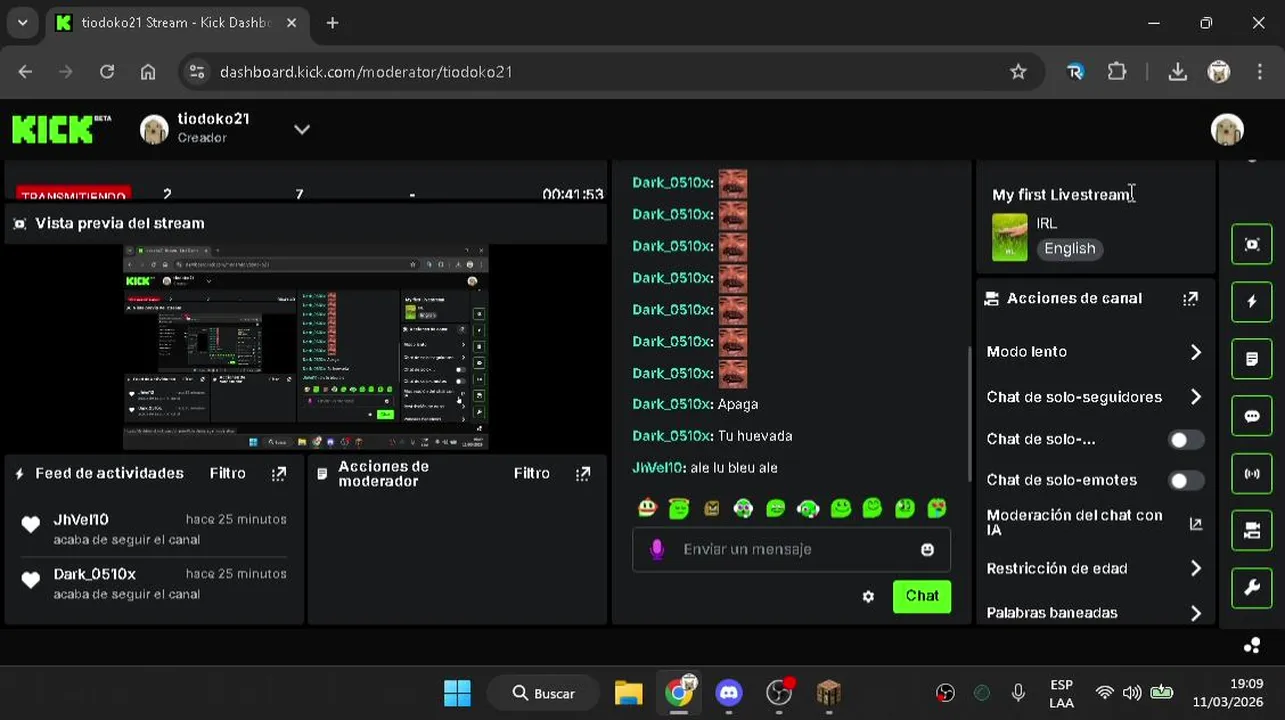1285x720 pixels.
Task: Pop out the Acciones de canal panel
Action: point(1190,299)
